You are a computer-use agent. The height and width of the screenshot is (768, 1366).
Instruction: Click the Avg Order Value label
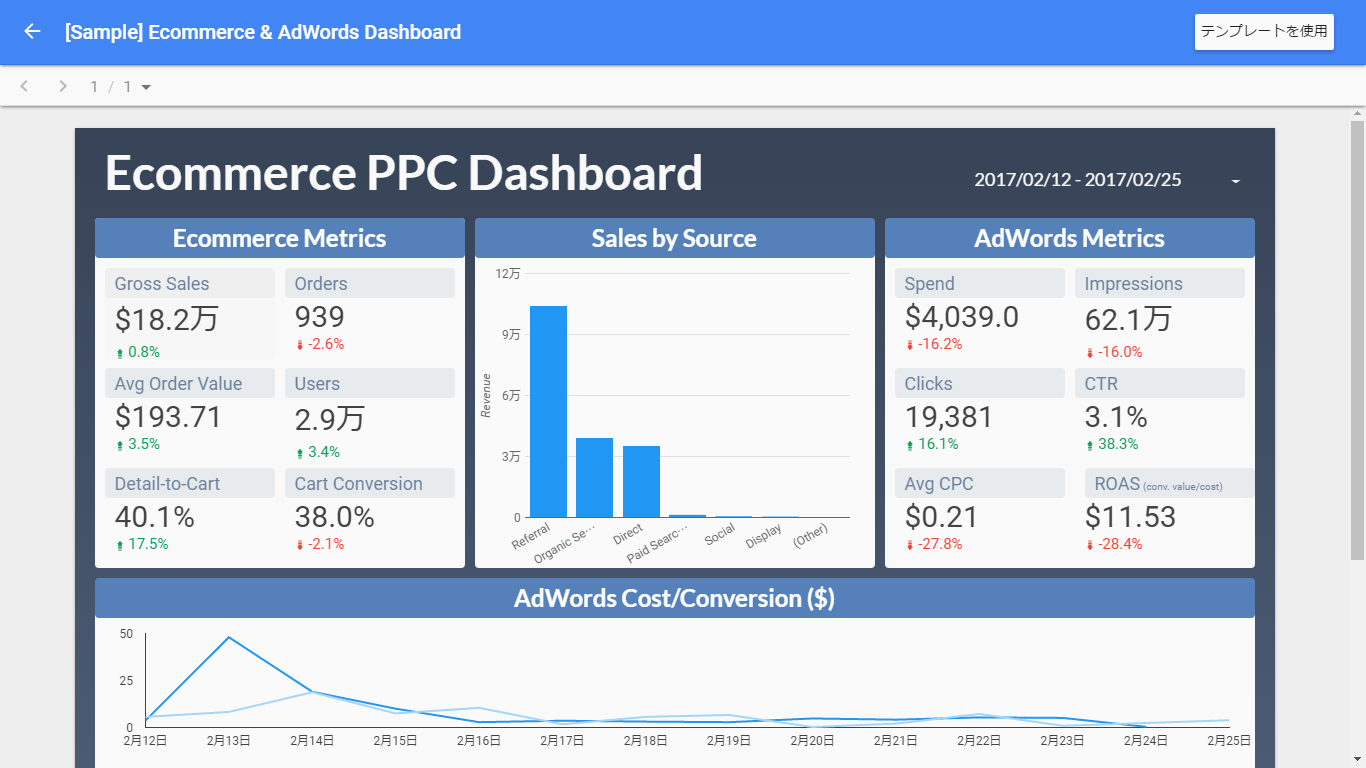(x=178, y=384)
